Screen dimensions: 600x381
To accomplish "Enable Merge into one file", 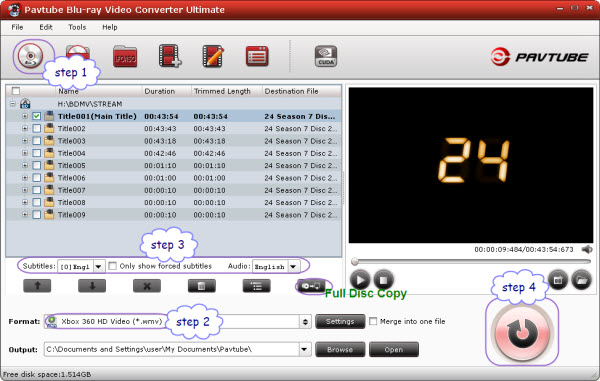I will pyautogui.click(x=373, y=321).
